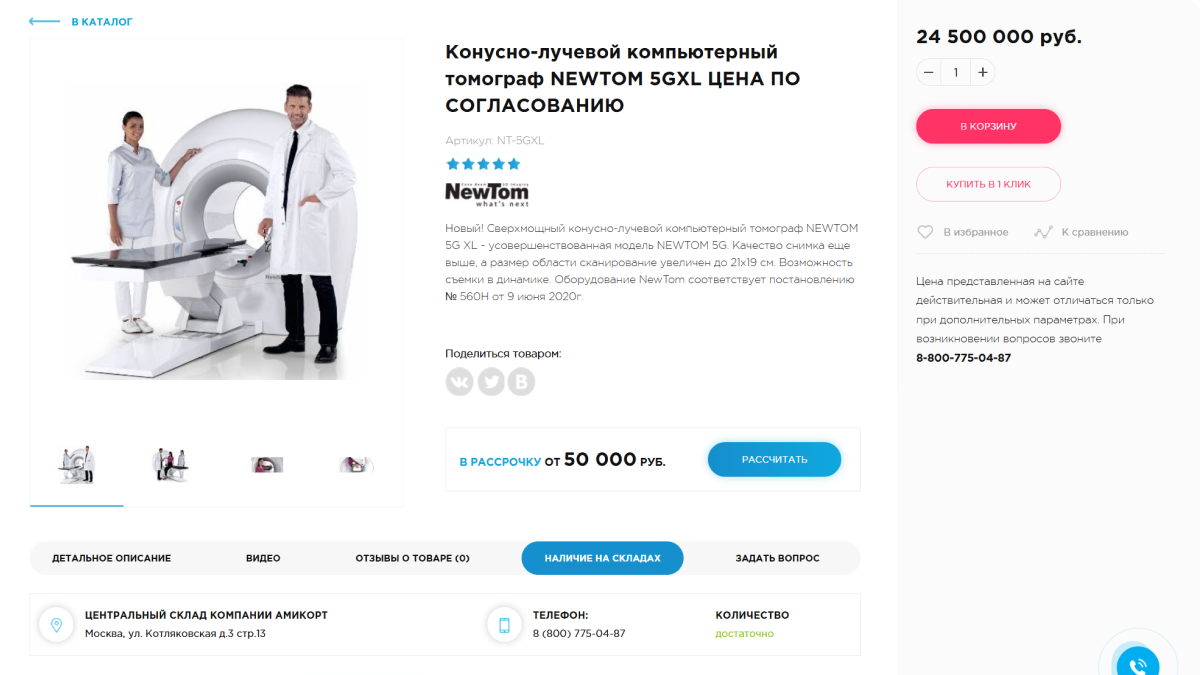Click the quantity input field
Viewport: 1200px width, 675px height.
(956, 72)
